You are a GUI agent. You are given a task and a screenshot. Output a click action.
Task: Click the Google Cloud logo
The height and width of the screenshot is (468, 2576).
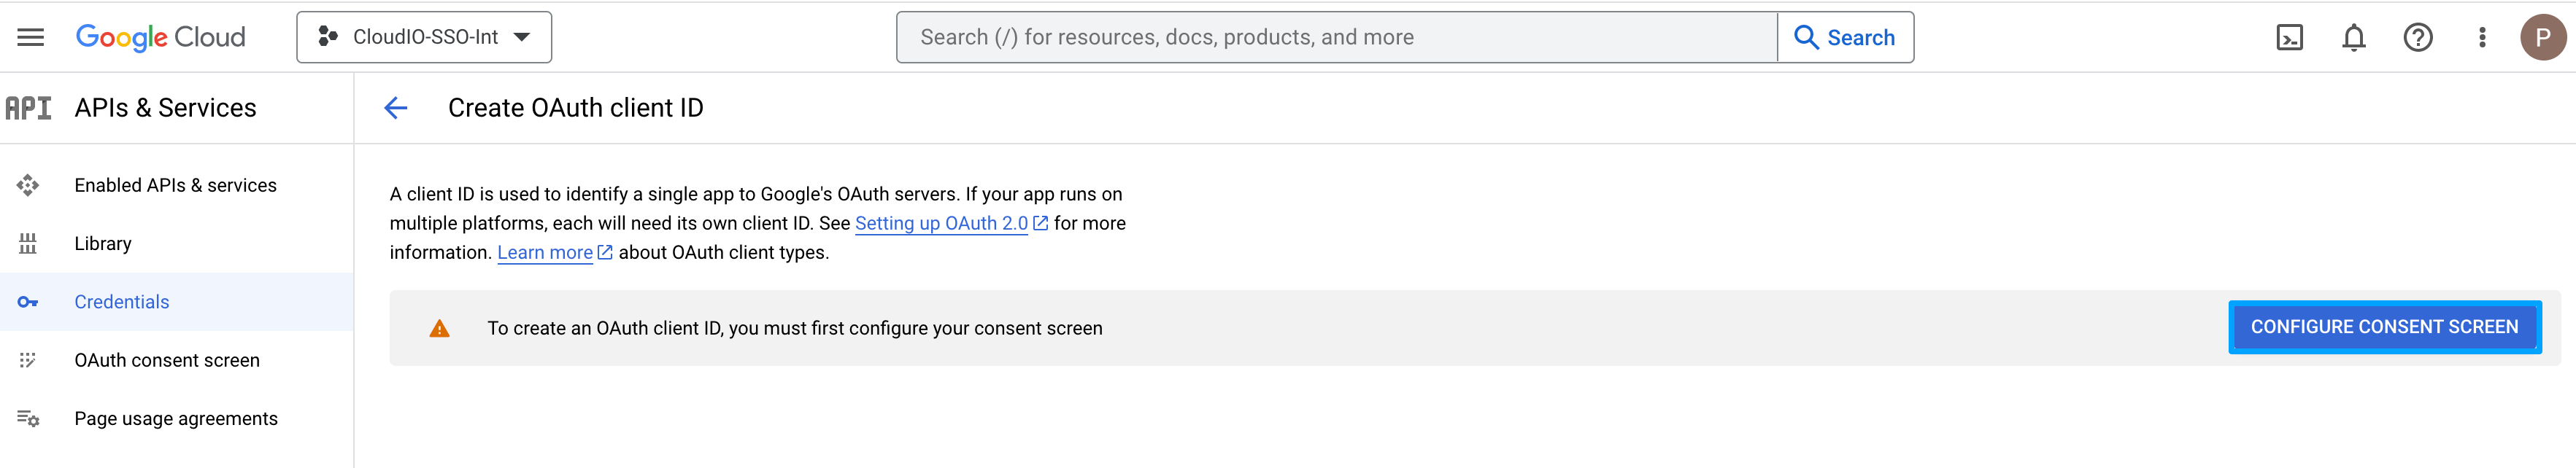coord(160,37)
